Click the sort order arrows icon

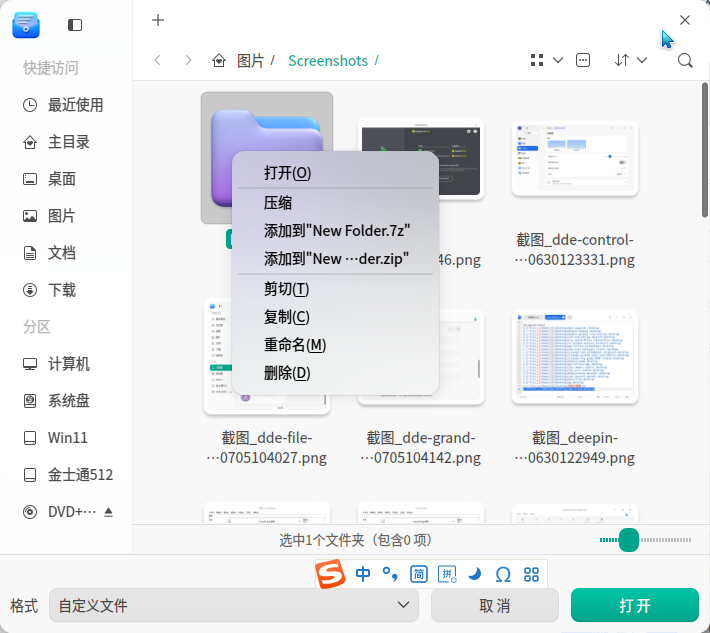tap(622, 60)
